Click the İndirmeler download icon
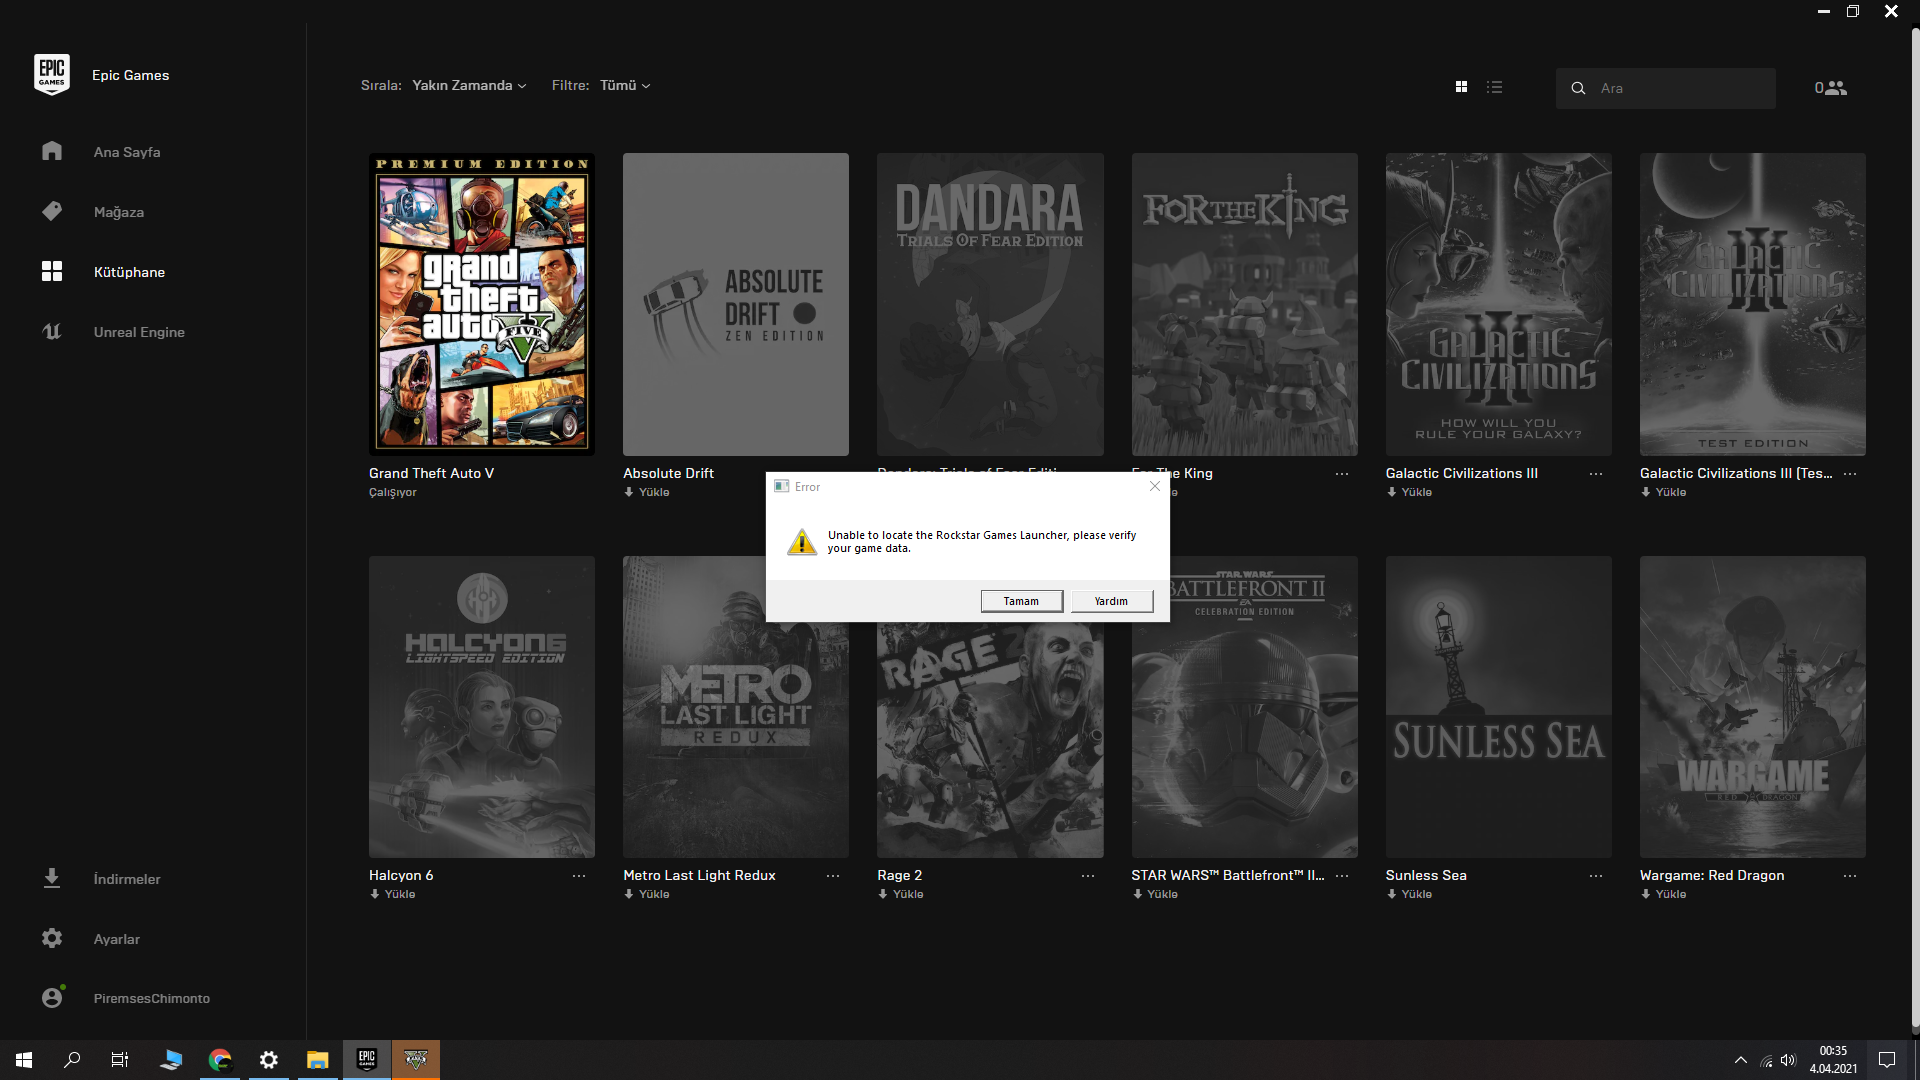The image size is (1920, 1080). (52, 878)
